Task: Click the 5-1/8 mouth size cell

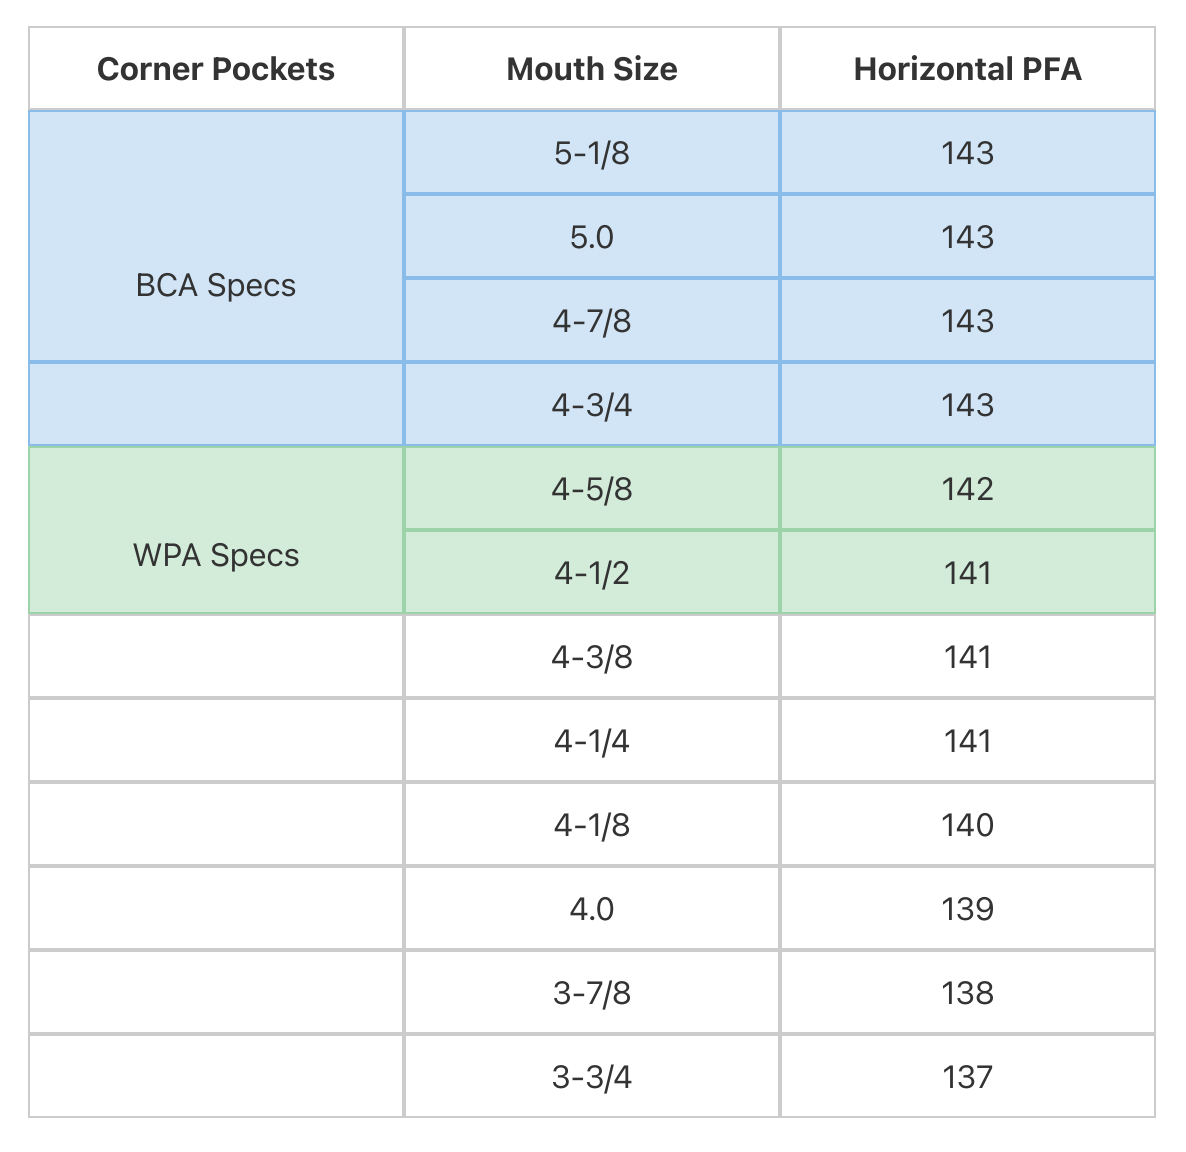Action: click(x=592, y=153)
